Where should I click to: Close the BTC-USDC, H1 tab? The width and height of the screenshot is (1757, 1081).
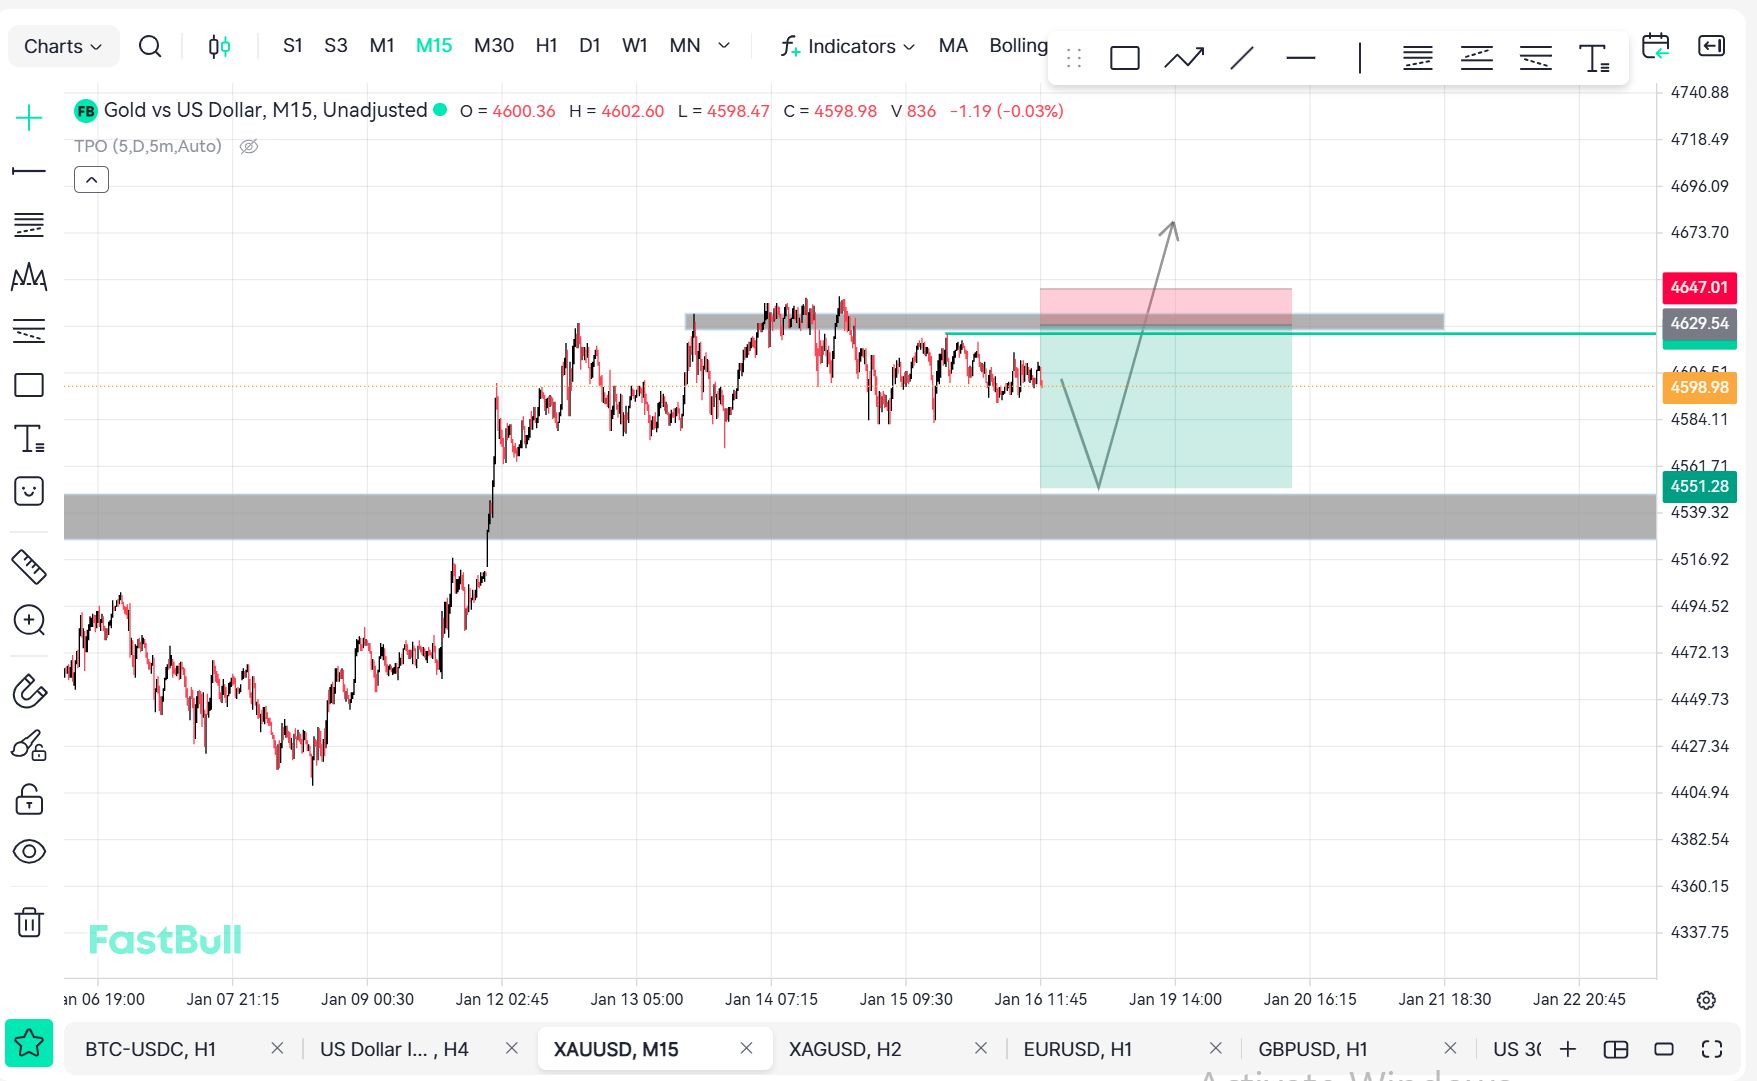pos(277,1048)
